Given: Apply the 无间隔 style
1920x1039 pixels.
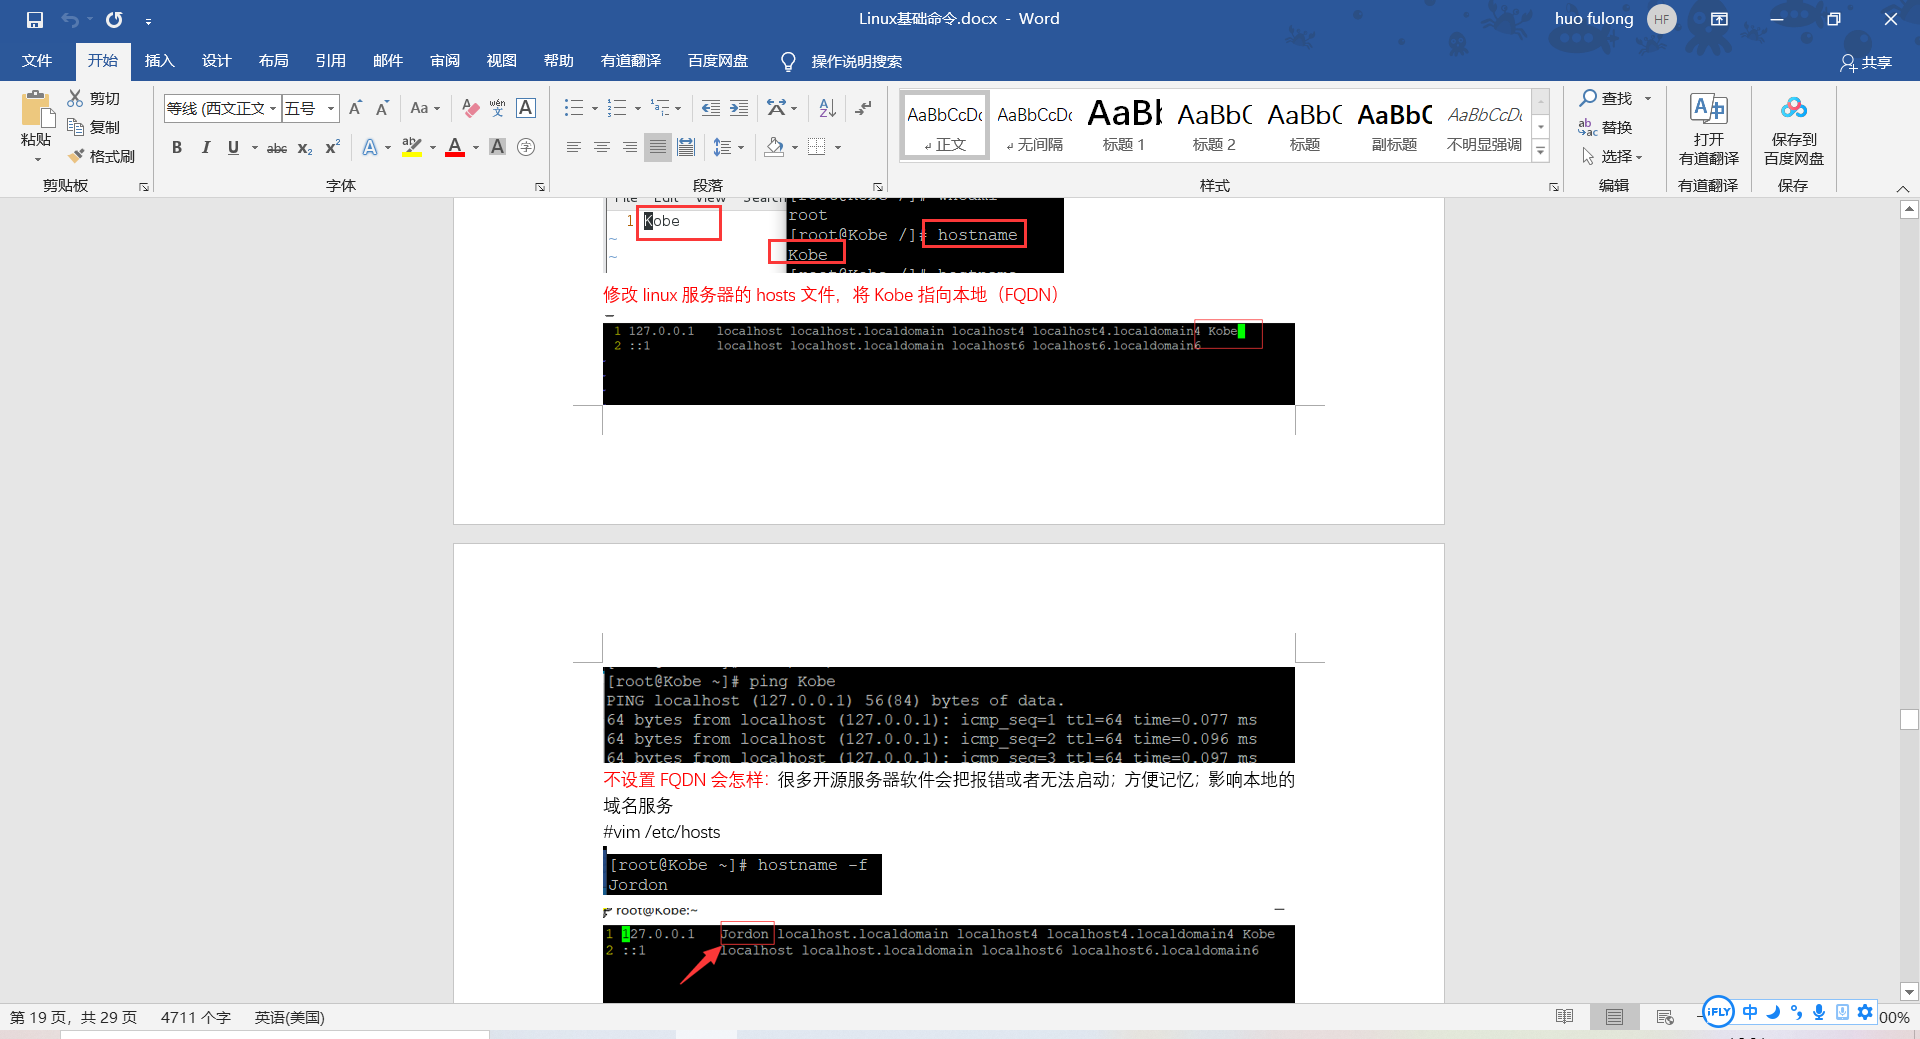Looking at the screenshot, I should click(1034, 125).
